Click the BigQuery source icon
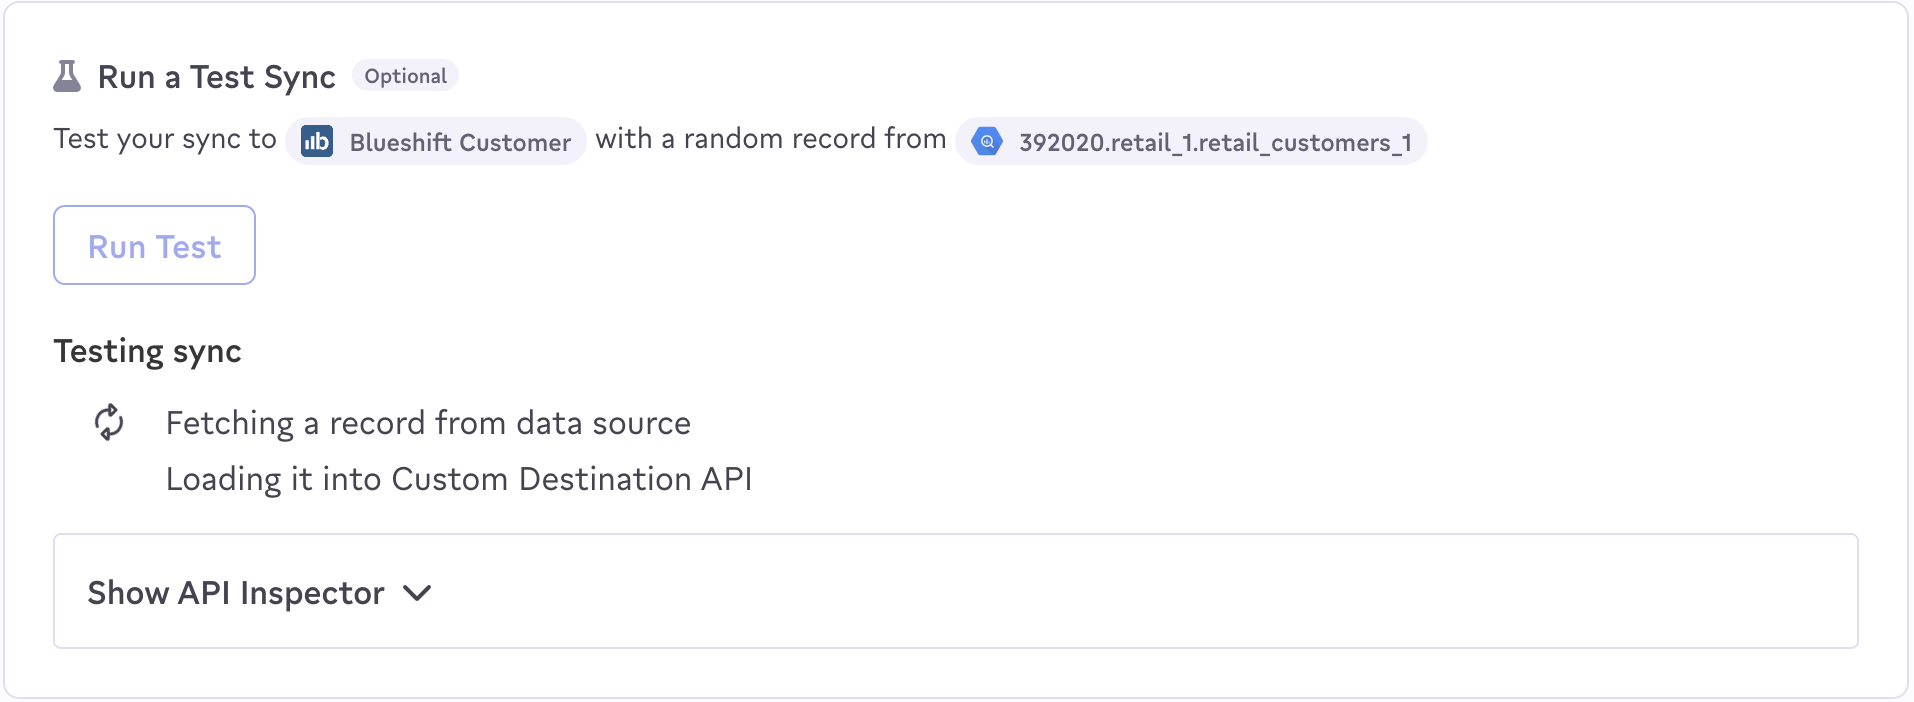Screen dimensions: 1914x702 (x=987, y=141)
